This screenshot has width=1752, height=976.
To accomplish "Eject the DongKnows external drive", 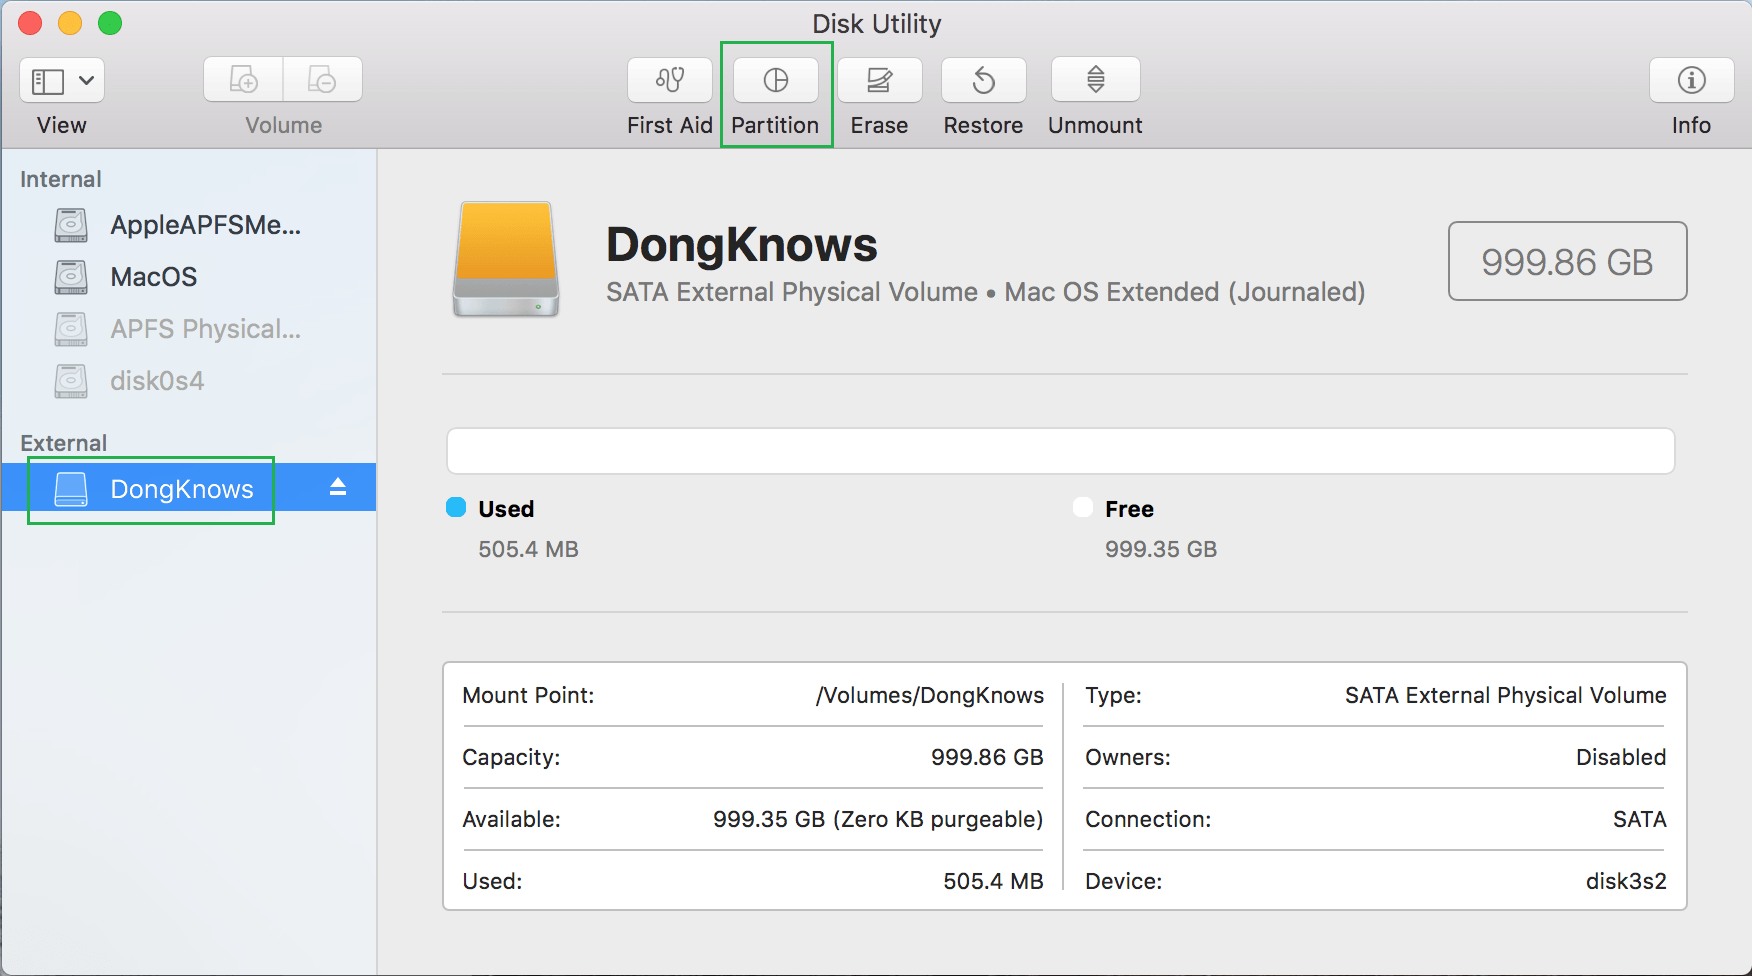I will click(338, 487).
